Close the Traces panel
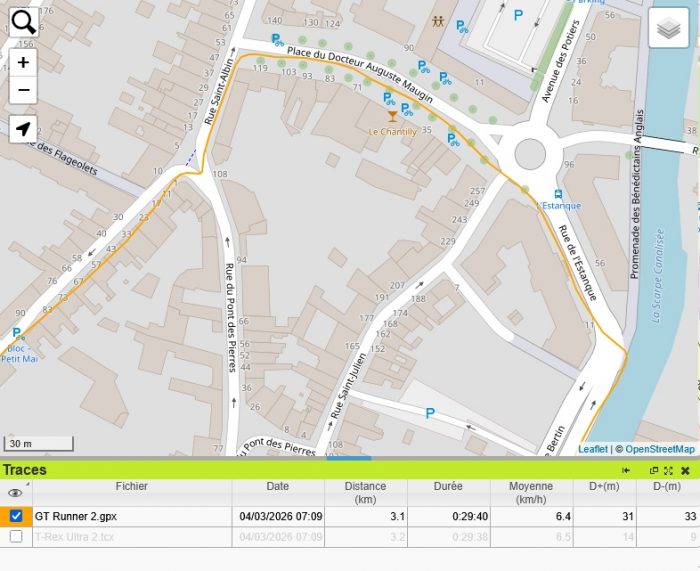The image size is (700, 571). (x=685, y=470)
